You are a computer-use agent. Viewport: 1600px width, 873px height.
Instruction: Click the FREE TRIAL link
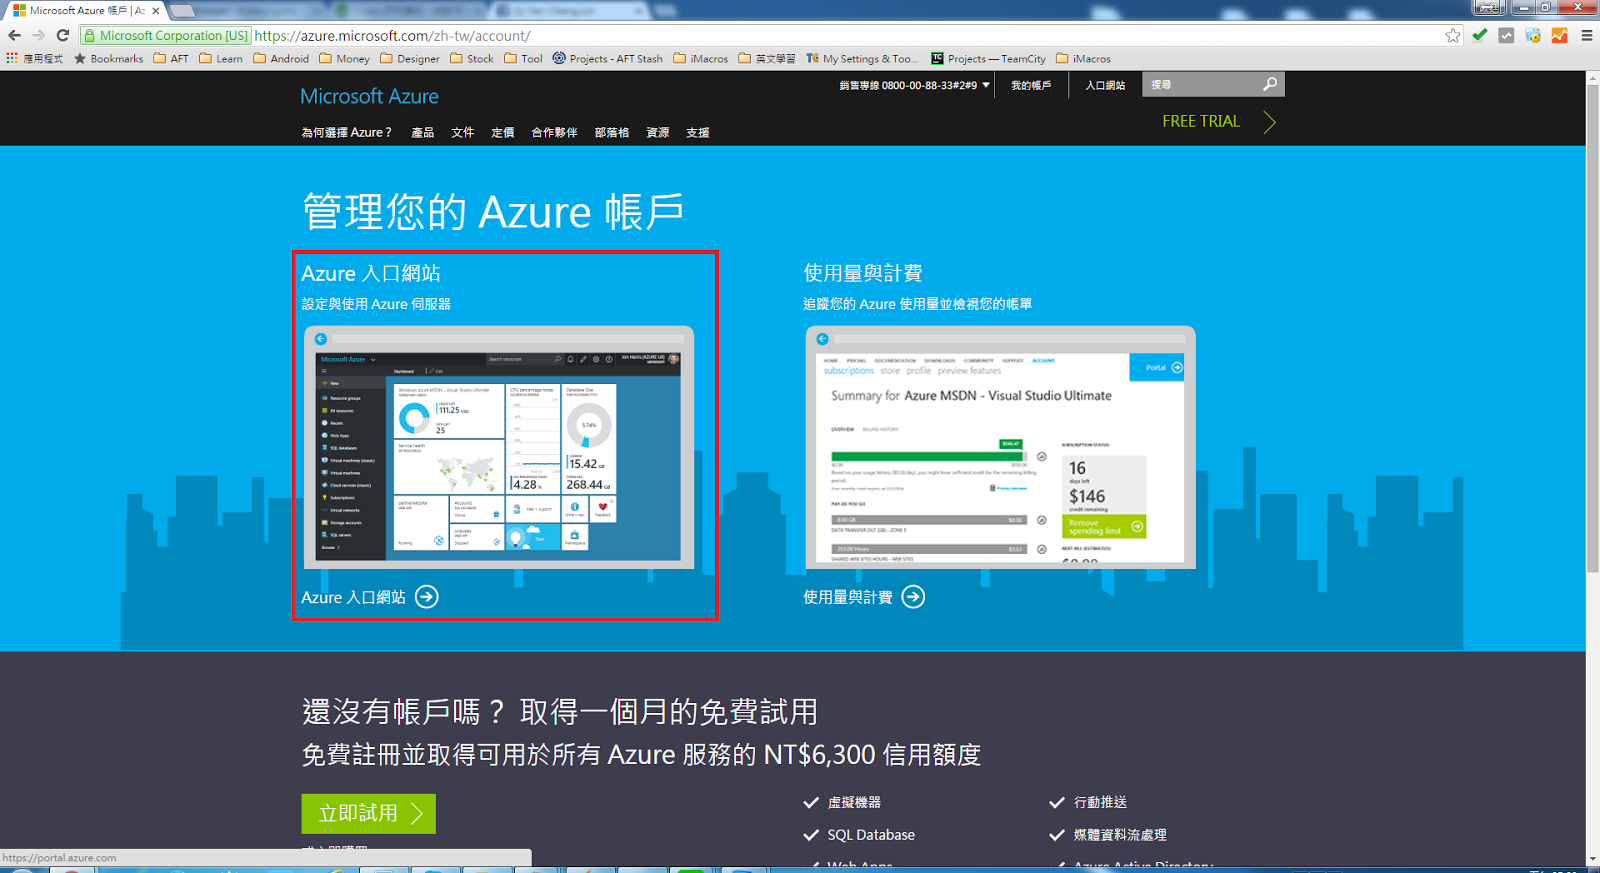pos(1201,121)
